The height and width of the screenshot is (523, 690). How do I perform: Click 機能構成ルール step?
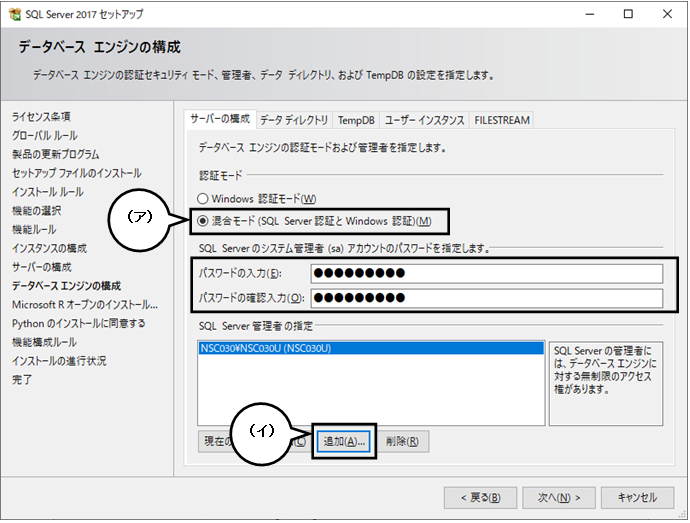tap(44, 342)
